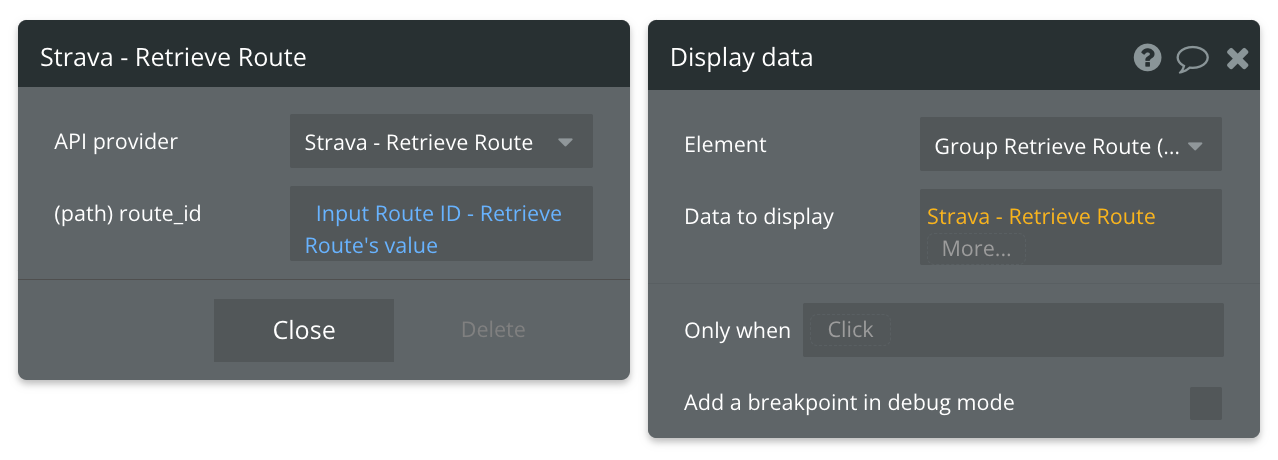Click the orange Strava - Retrieve Route expression
This screenshot has width=1278, height=460.
[1041, 217]
